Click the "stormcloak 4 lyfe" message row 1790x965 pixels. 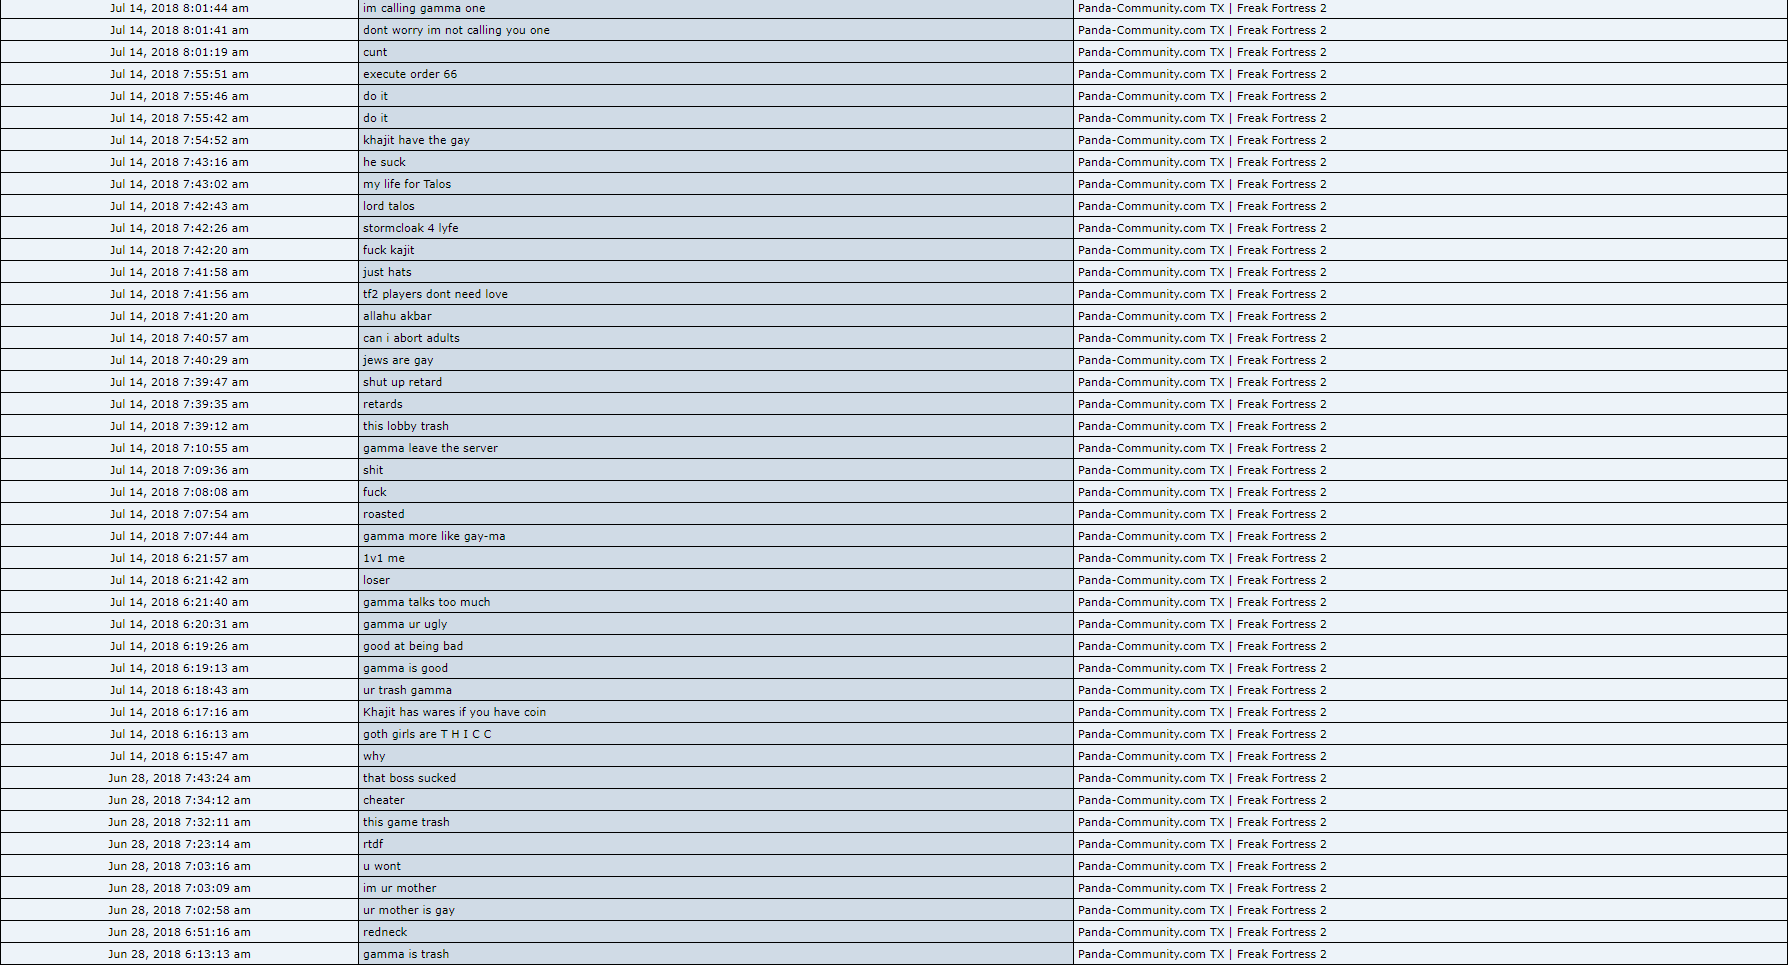pos(410,228)
